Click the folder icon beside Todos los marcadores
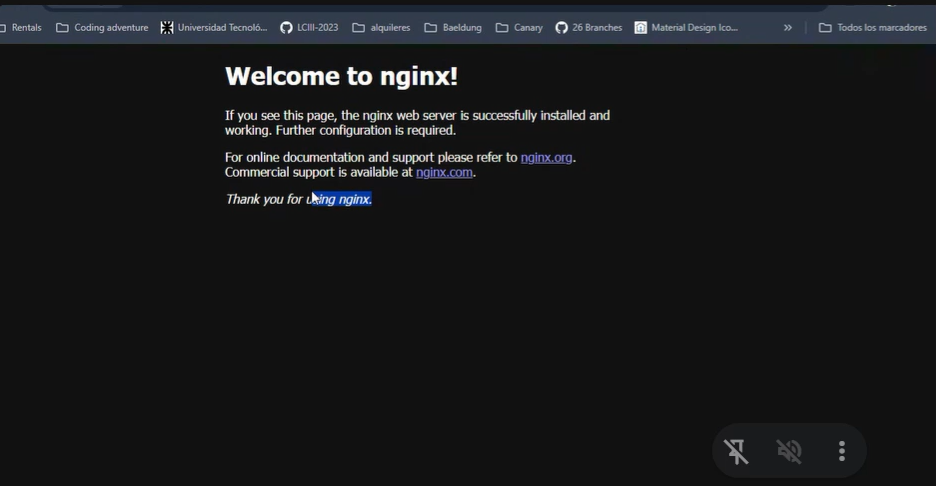The width and height of the screenshot is (936, 486). pos(825,27)
